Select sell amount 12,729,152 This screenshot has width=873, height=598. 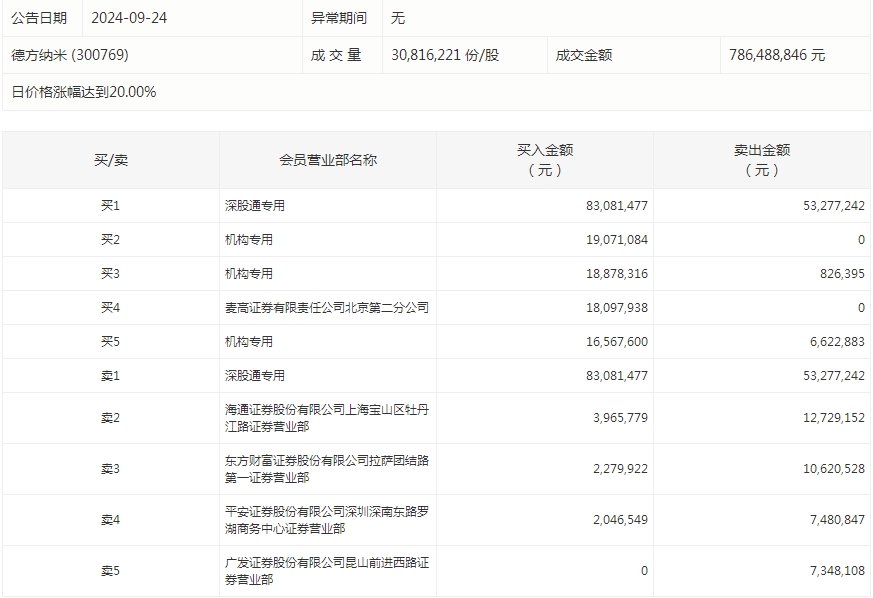834,418
